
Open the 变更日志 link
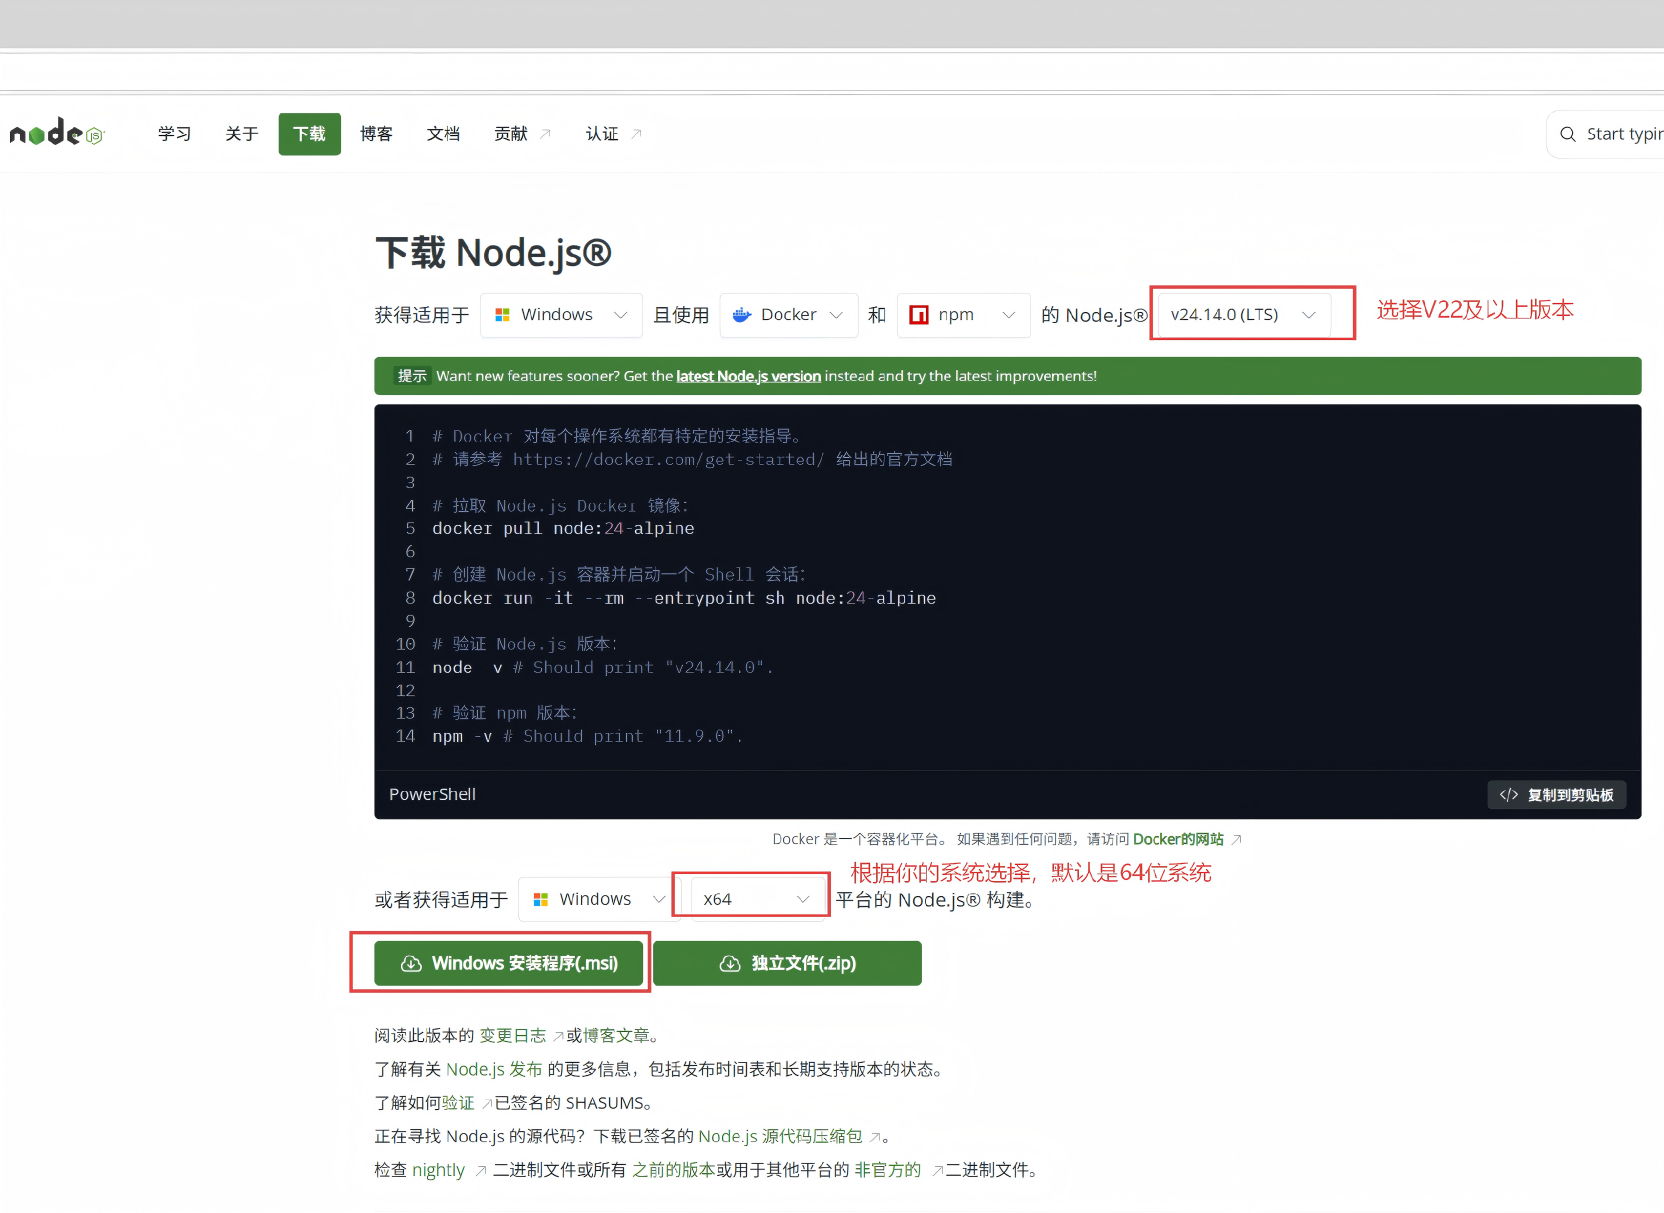point(513,1036)
